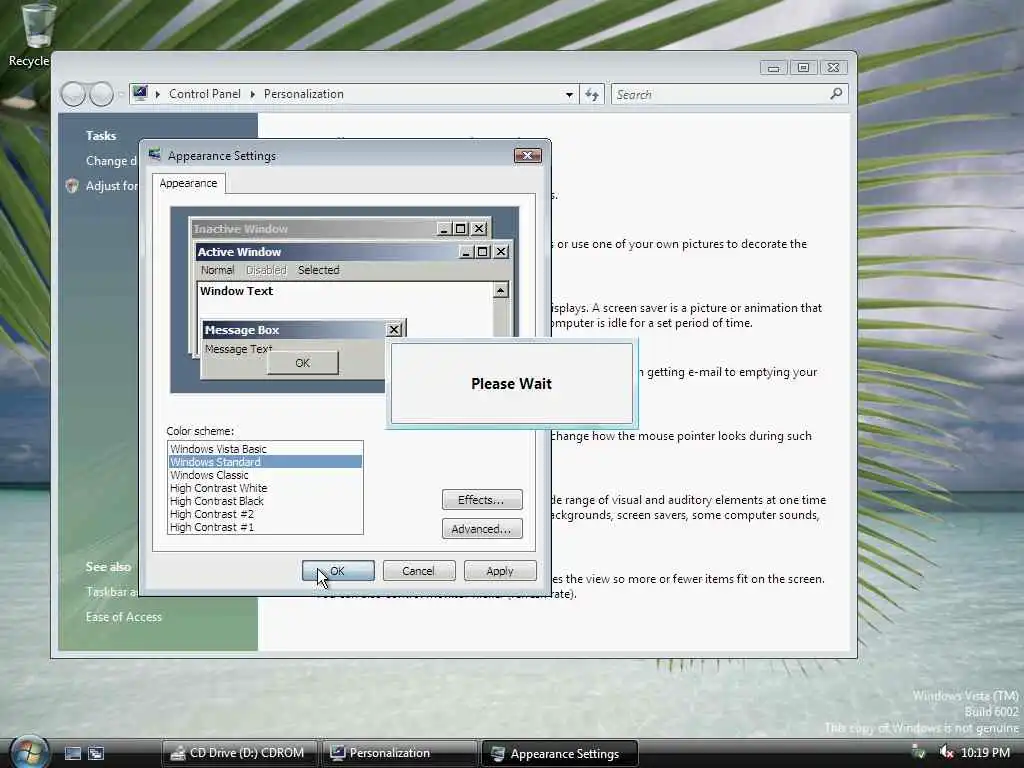The width and height of the screenshot is (1024, 768).
Task: Open the Ease of Access link
Action: point(123,616)
